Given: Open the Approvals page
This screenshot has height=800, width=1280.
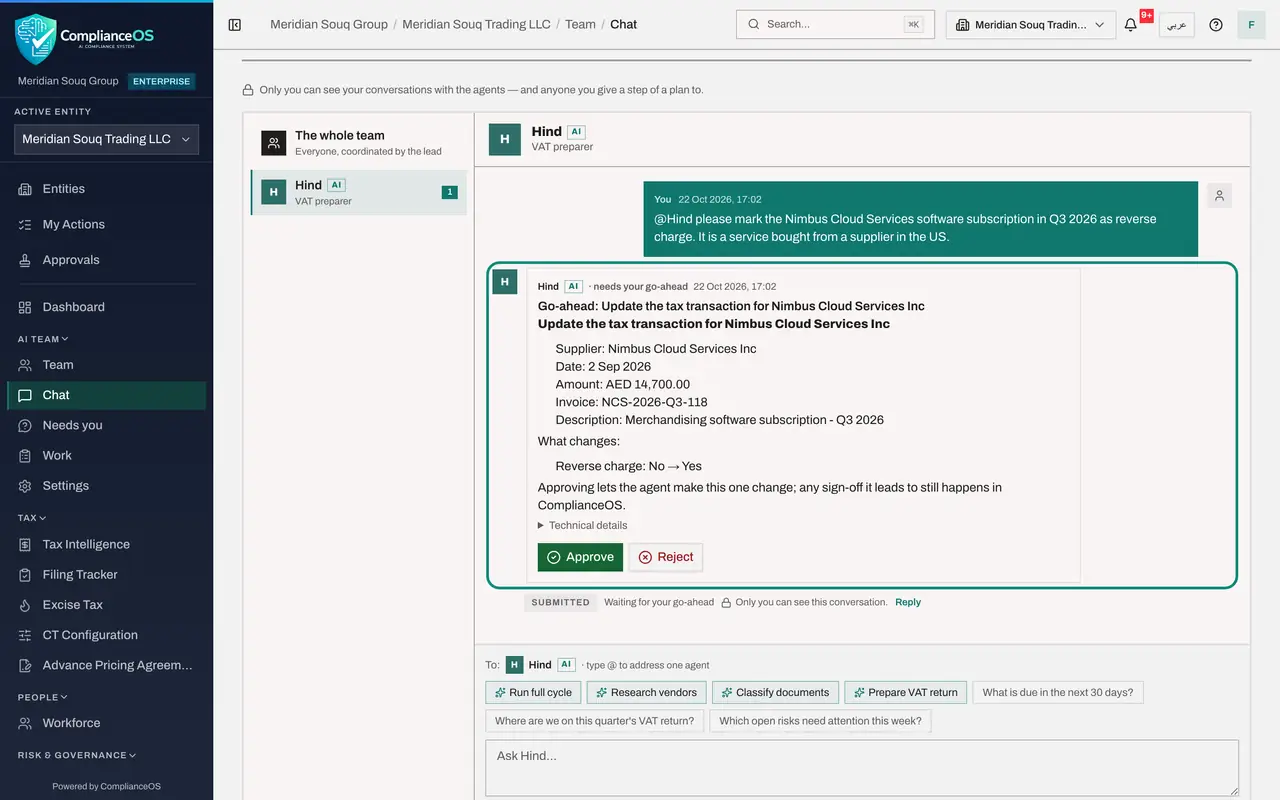Looking at the screenshot, I should pos(107,260).
